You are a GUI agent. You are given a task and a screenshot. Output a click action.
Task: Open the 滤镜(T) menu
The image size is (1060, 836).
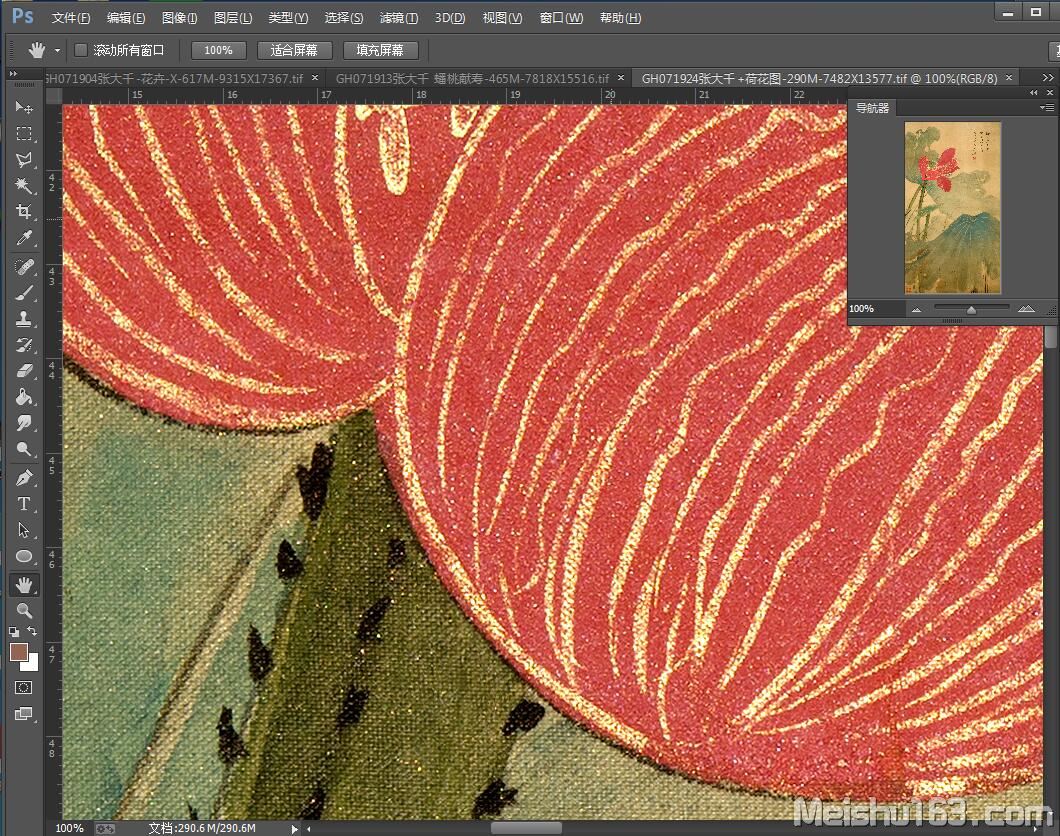(399, 18)
